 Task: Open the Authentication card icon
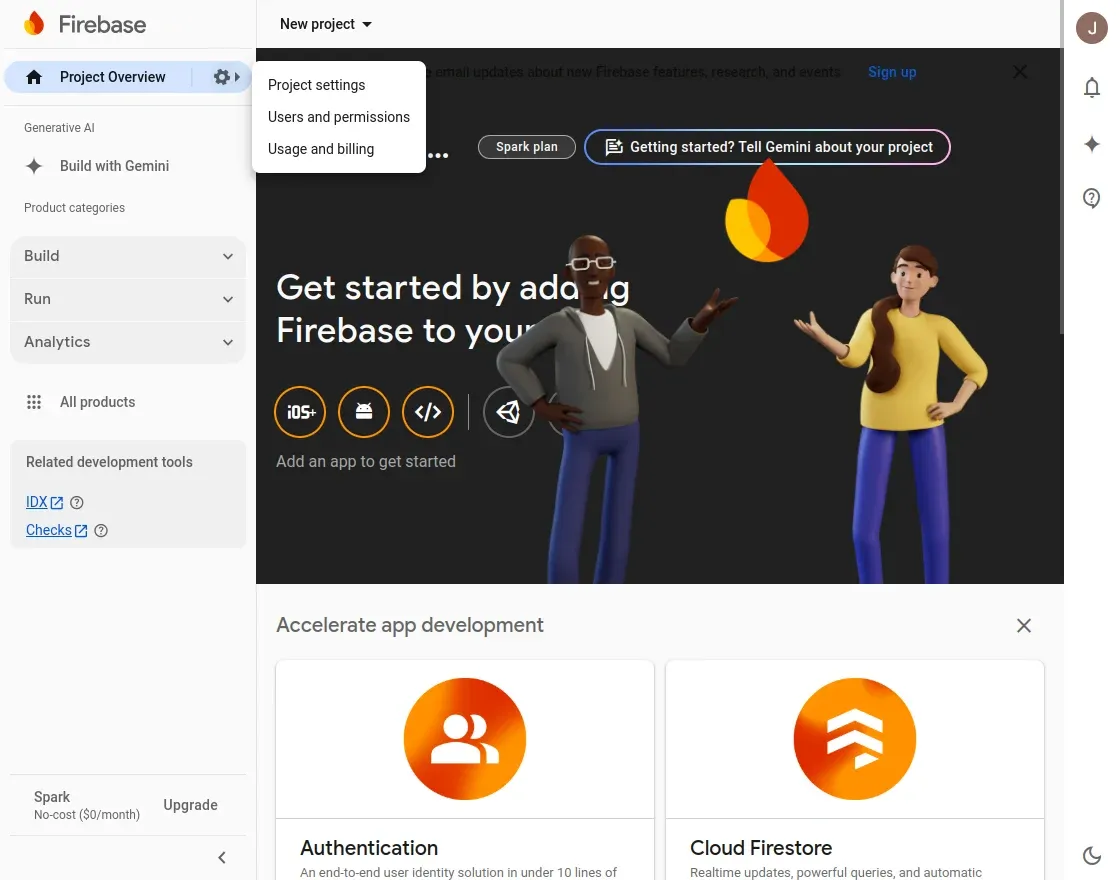(x=464, y=739)
